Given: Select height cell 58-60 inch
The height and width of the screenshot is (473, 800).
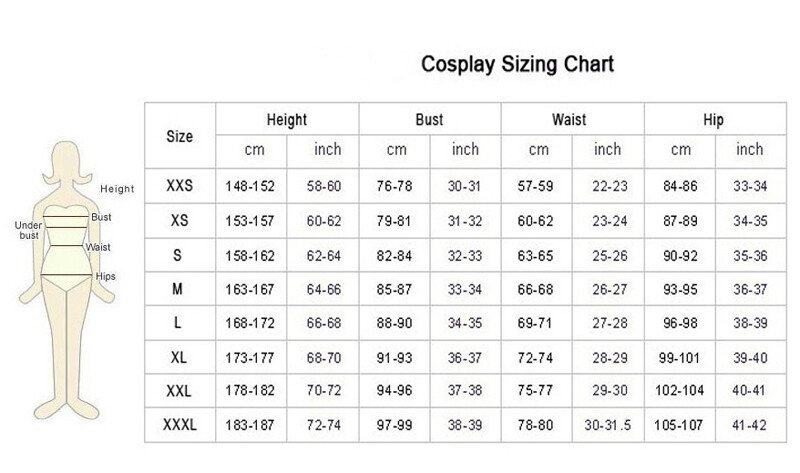Looking at the screenshot, I should [323, 186].
